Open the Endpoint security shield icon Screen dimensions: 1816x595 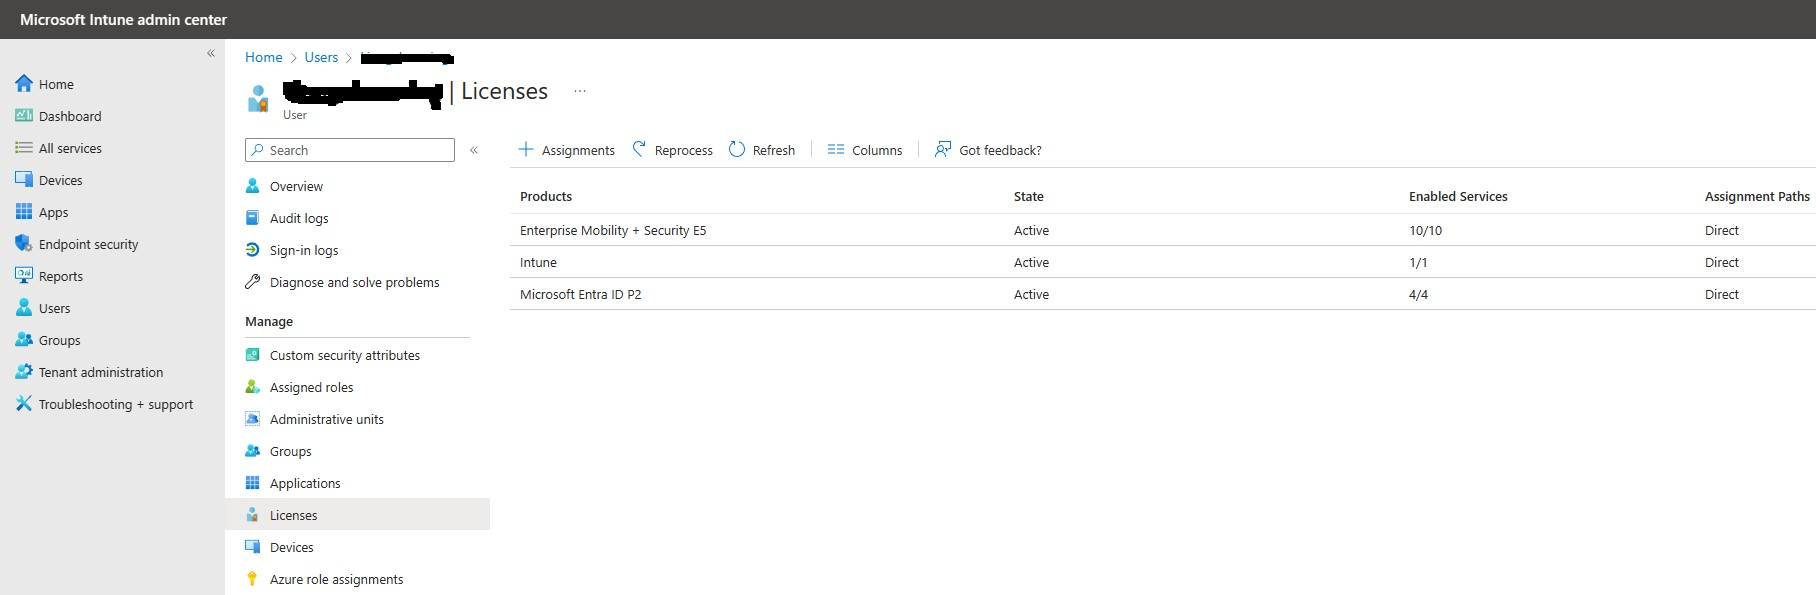[24, 244]
